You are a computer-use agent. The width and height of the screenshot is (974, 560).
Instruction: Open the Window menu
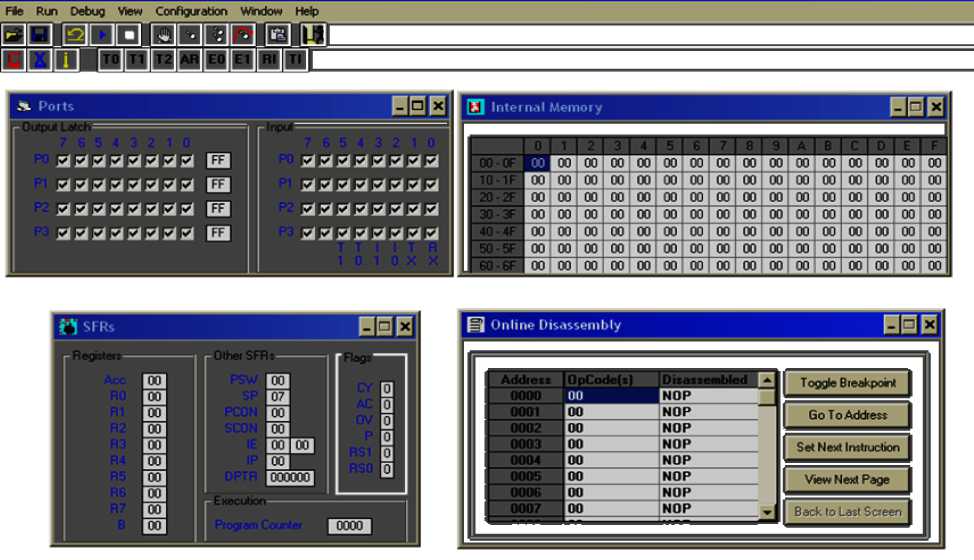[261, 11]
